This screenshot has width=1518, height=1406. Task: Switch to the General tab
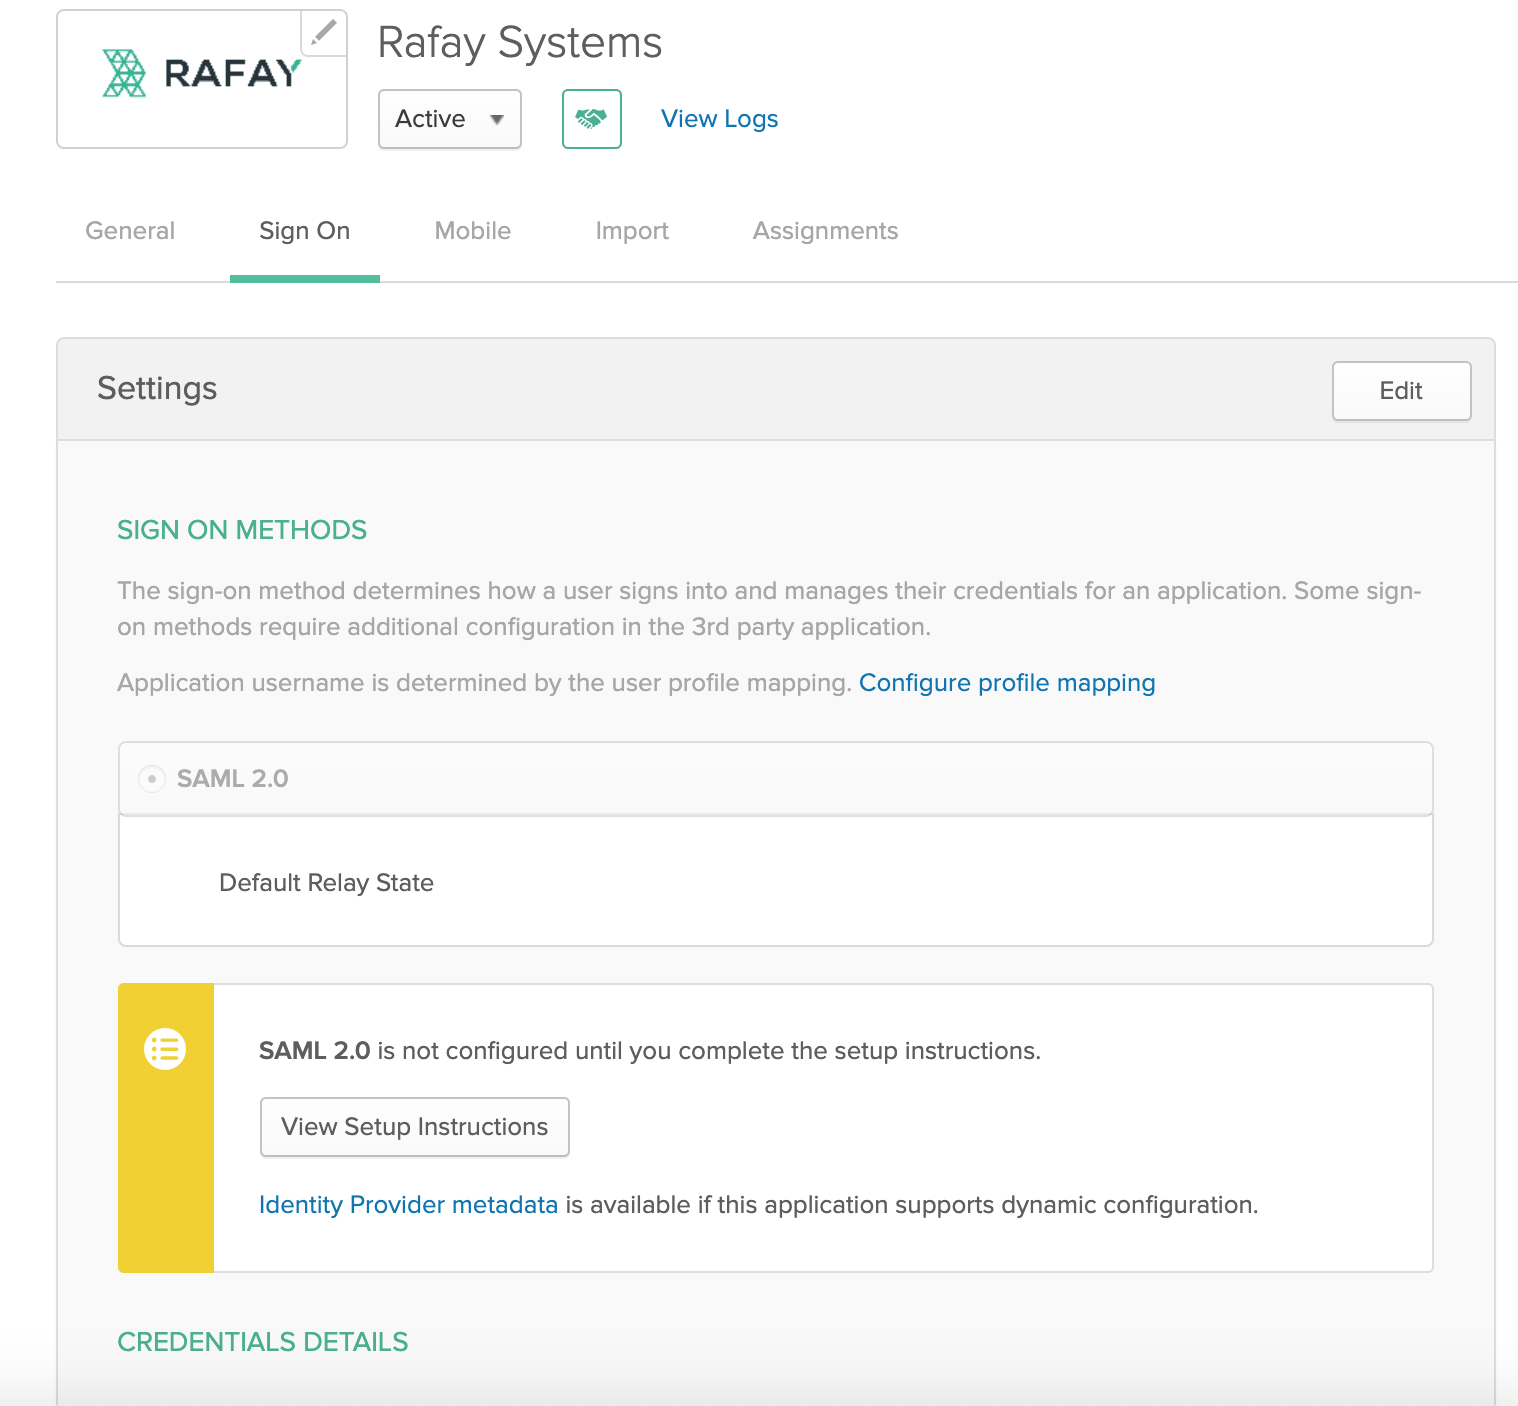coord(130,231)
